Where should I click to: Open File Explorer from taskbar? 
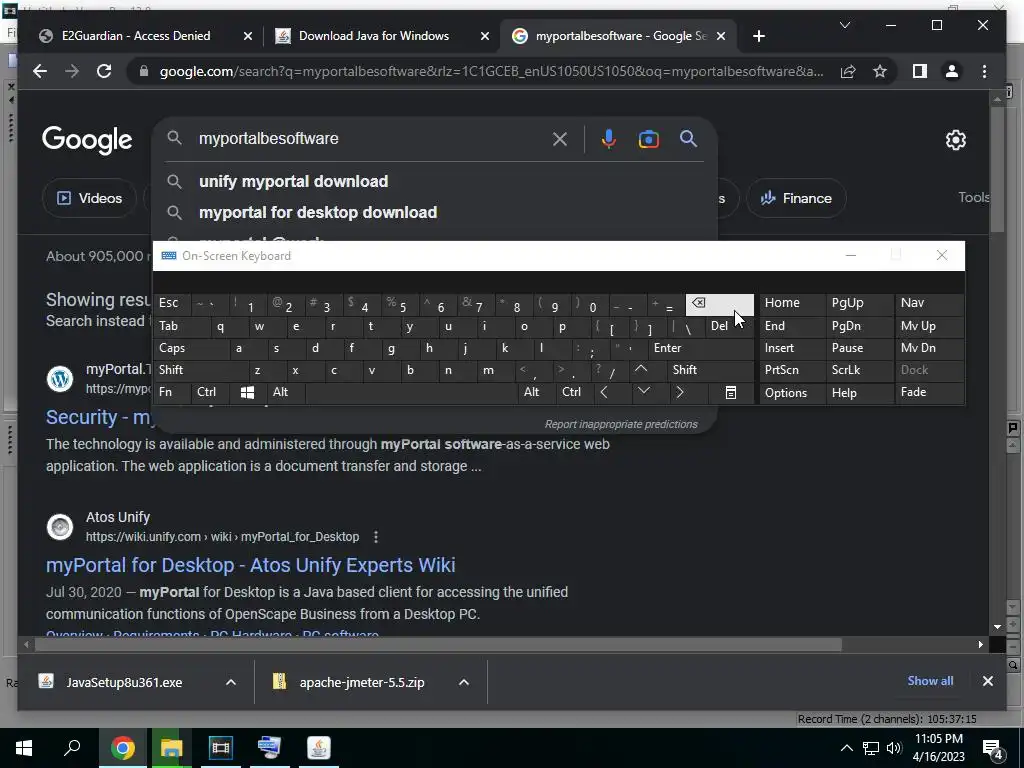(x=171, y=748)
